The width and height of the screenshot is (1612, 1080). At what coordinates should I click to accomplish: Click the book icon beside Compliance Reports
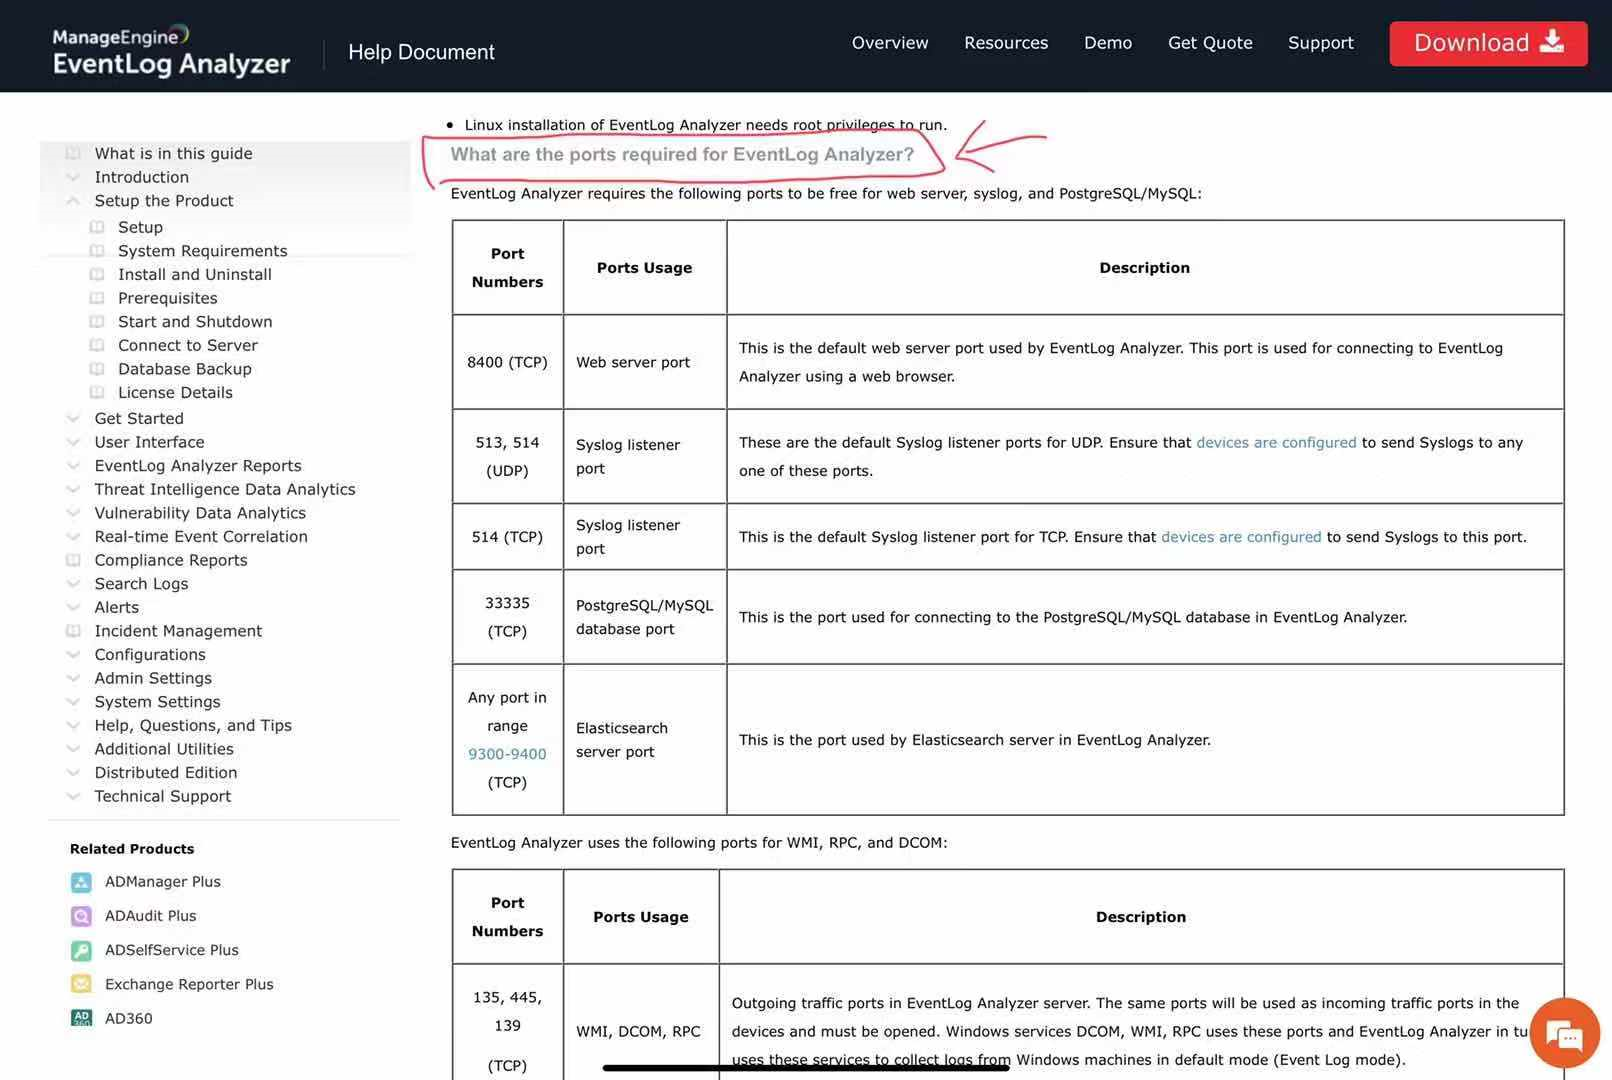tap(73, 560)
